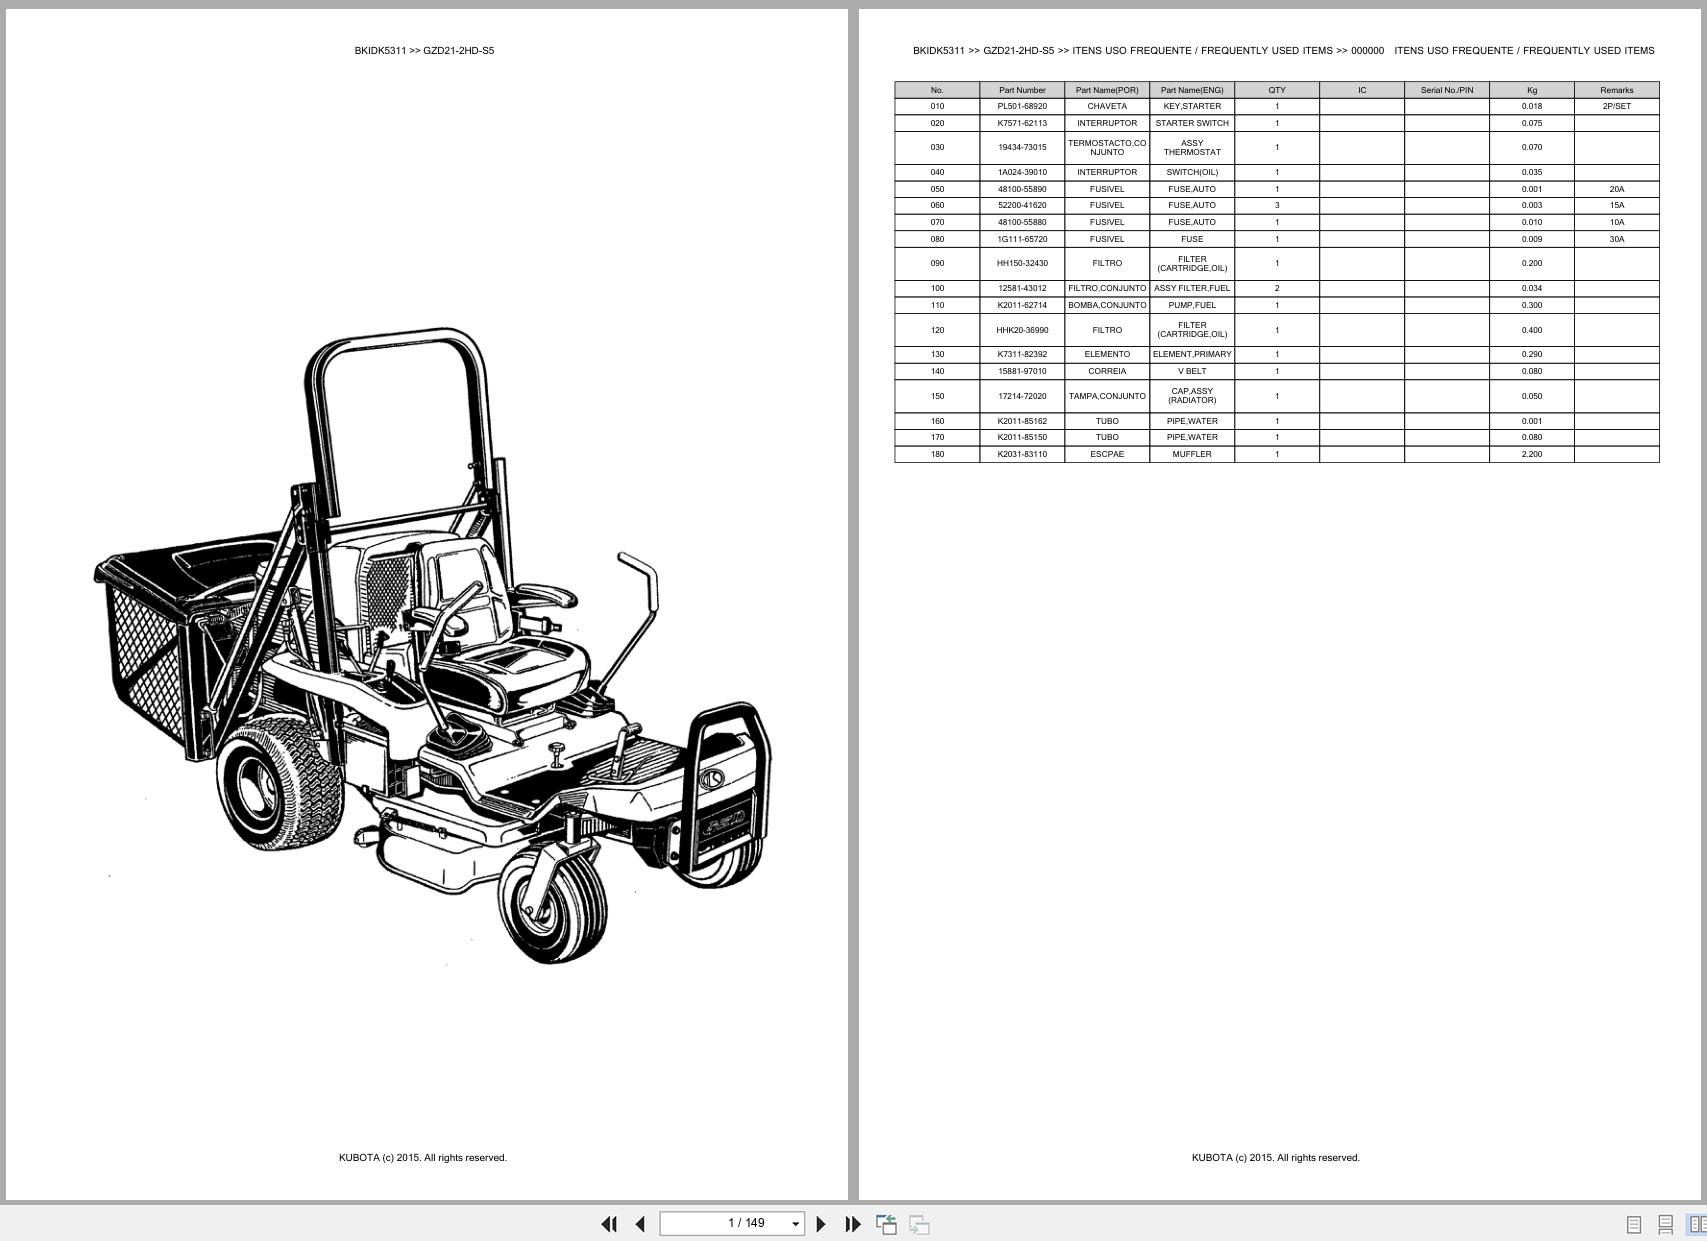
Task: Click the ASSY FILTER,FUEL part name
Action: click(1192, 288)
